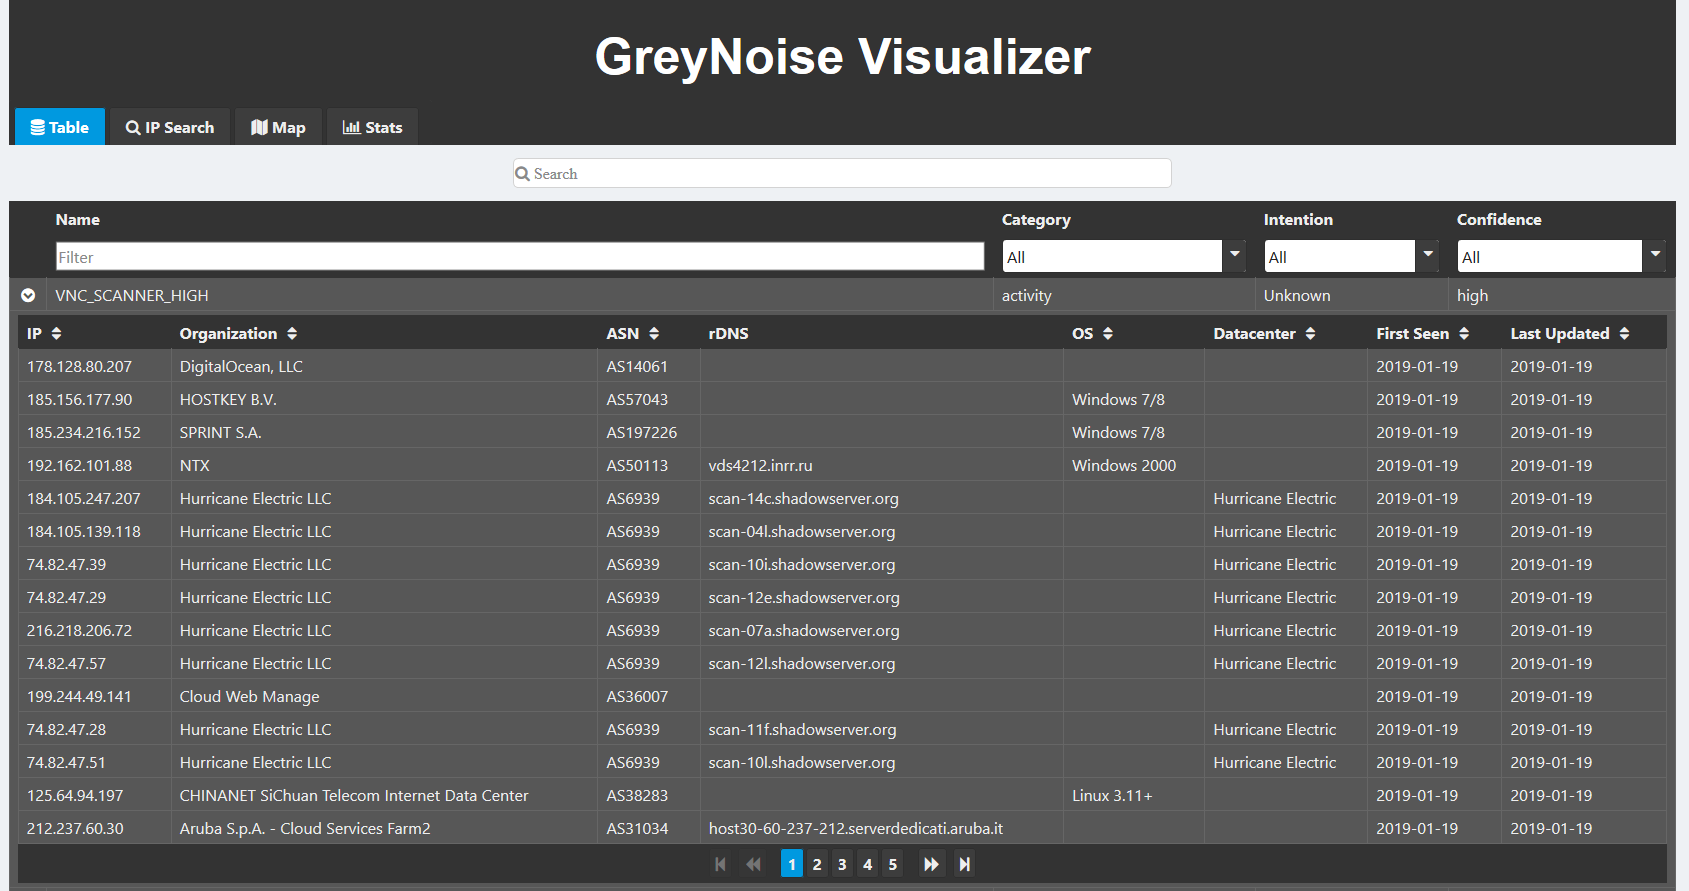Sort by ASN column arrows
This screenshot has width=1689, height=891.
pyautogui.click(x=654, y=334)
